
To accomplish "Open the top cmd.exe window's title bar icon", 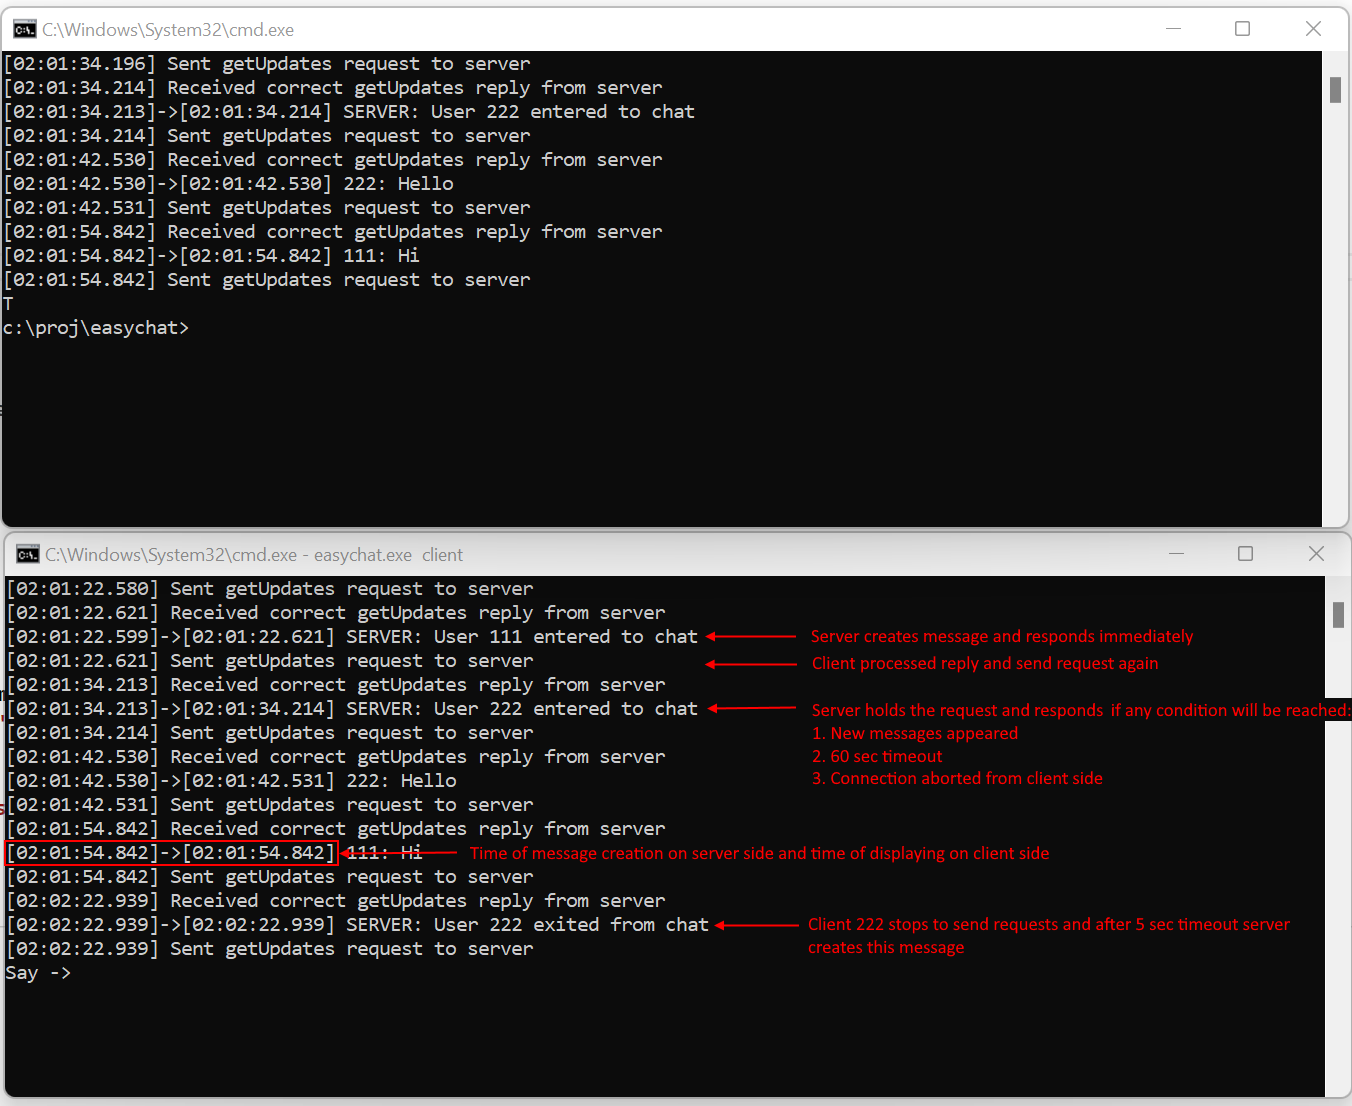I will (25, 29).
